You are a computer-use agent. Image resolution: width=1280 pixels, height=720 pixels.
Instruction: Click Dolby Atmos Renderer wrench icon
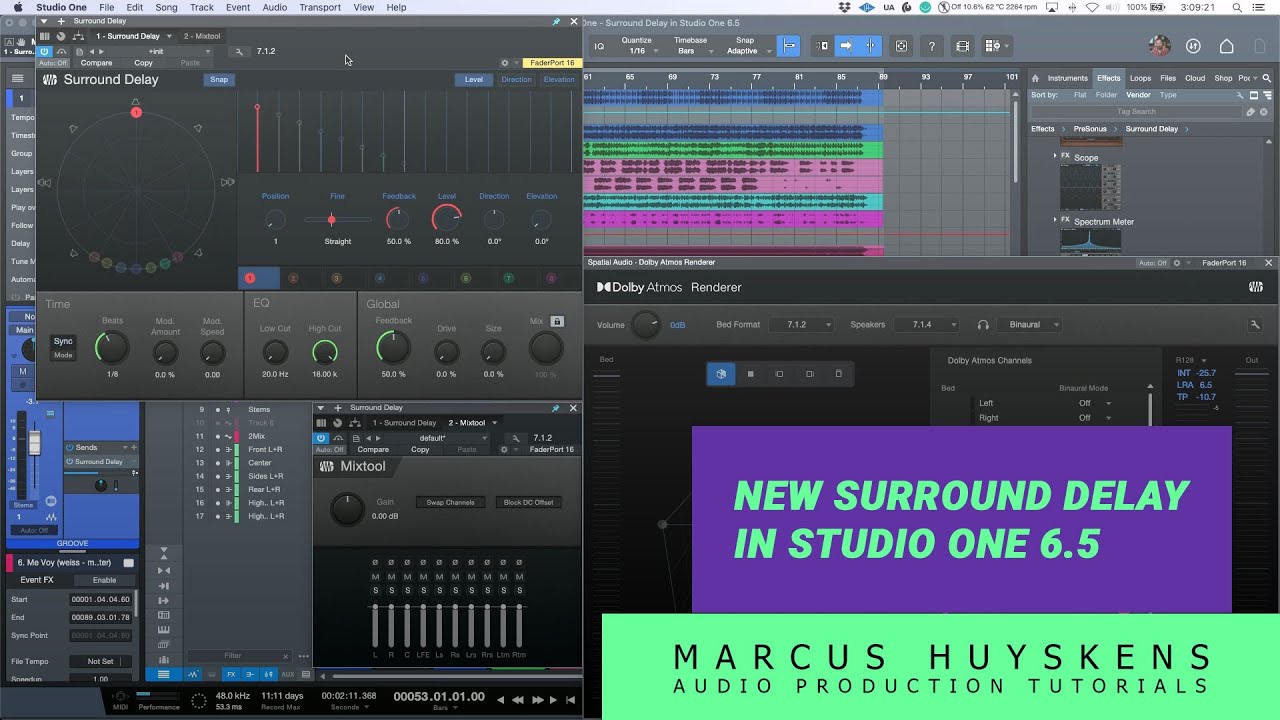point(1254,325)
